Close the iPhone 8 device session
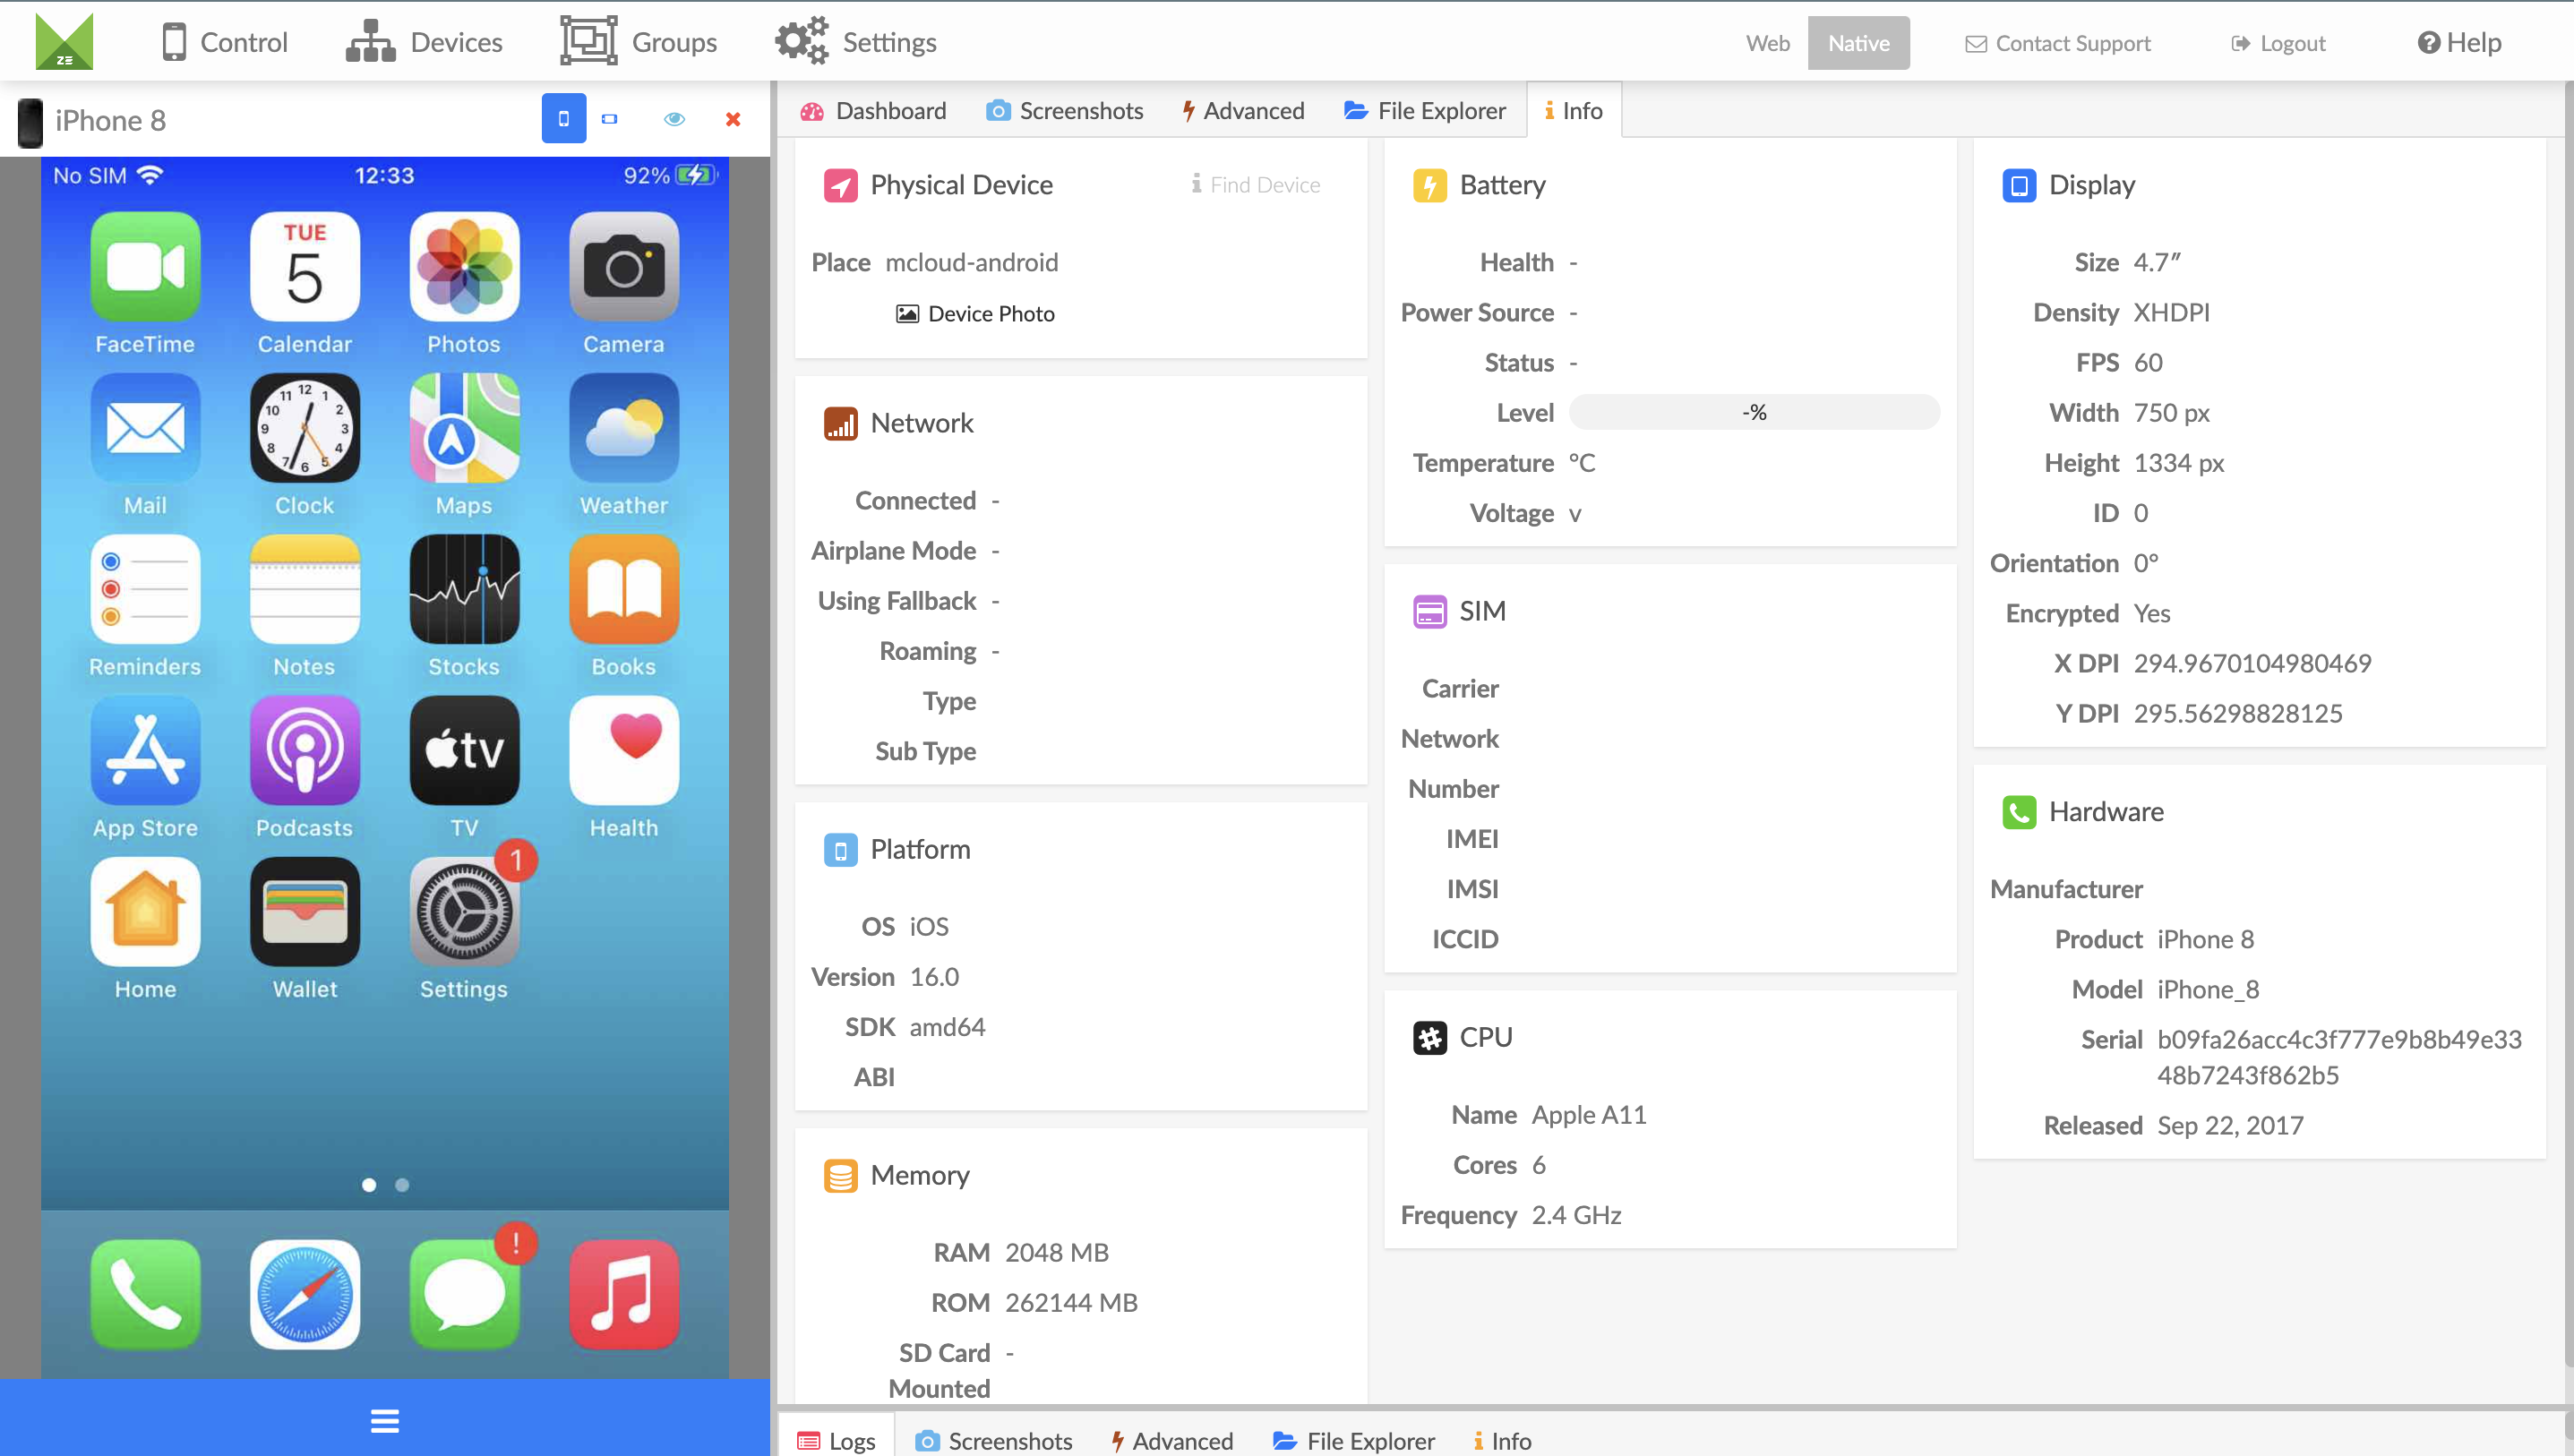Image resolution: width=2574 pixels, height=1456 pixels. [733, 119]
